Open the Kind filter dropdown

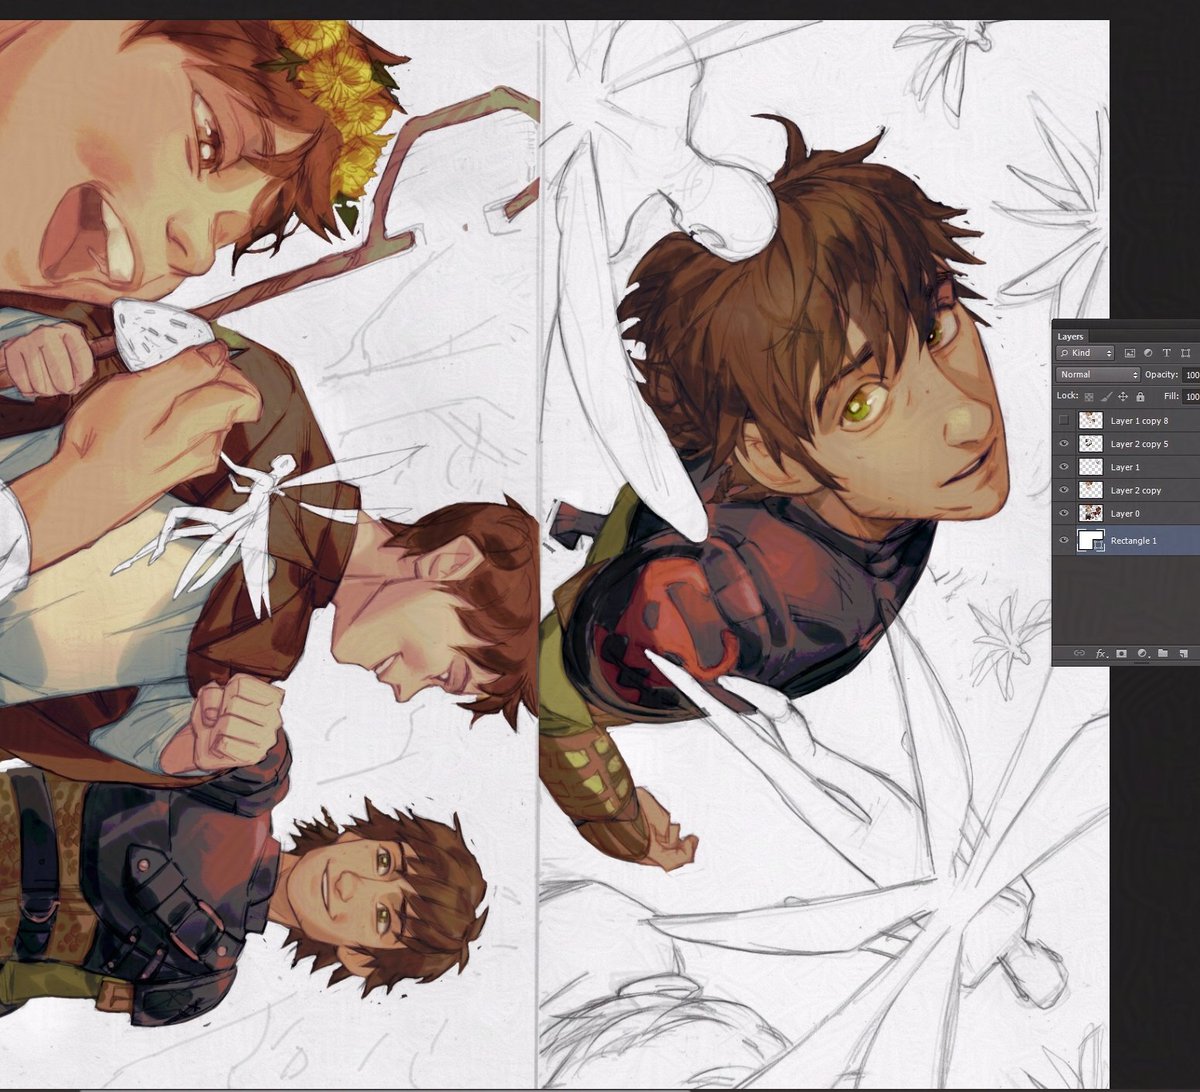point(1085,353)
